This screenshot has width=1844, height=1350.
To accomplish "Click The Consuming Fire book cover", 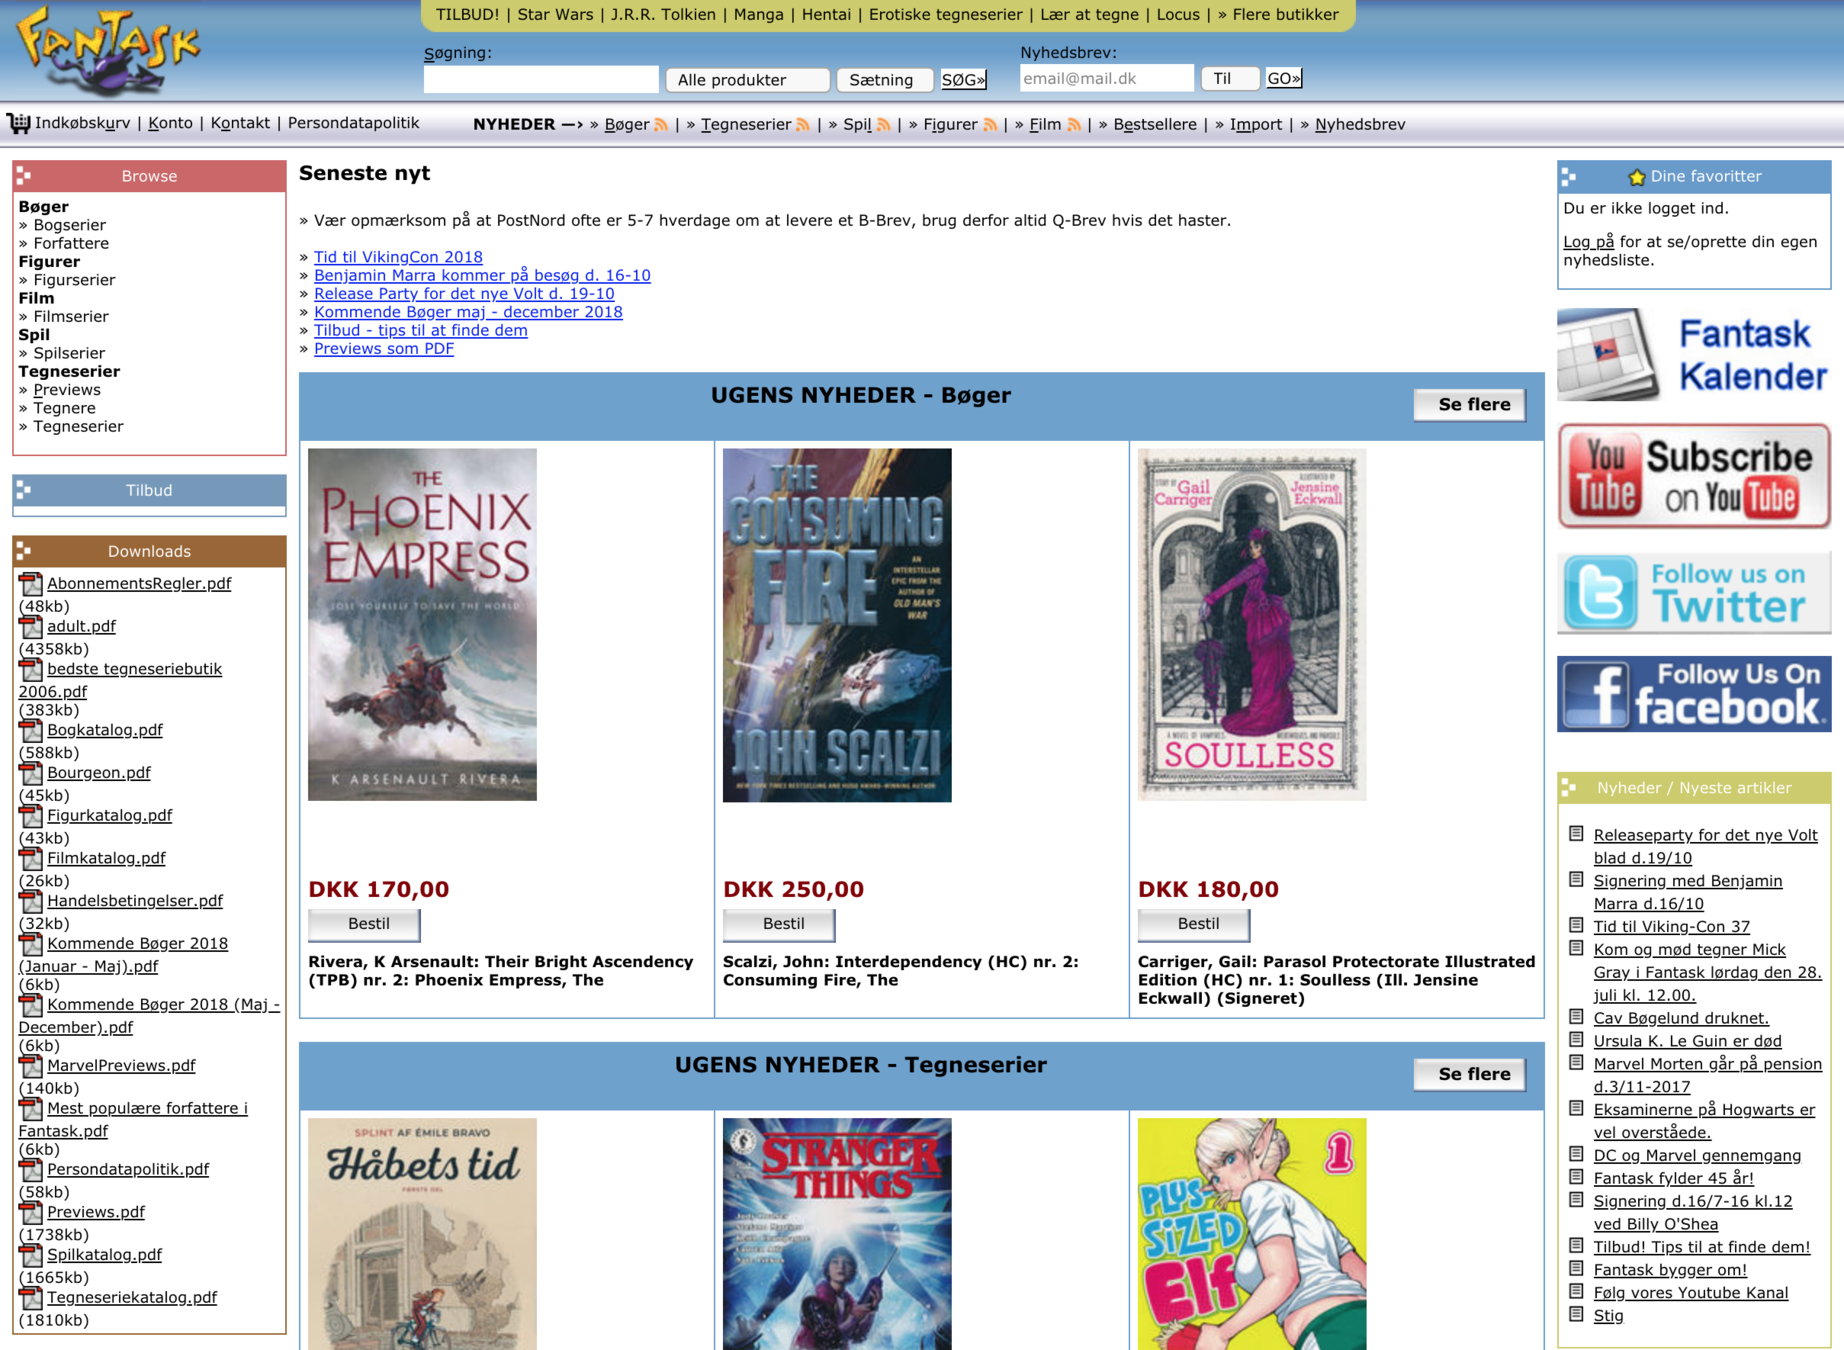I will (837, 624).
